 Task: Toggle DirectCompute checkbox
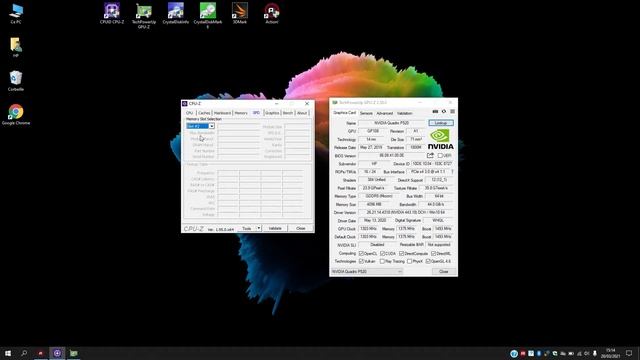402,253
